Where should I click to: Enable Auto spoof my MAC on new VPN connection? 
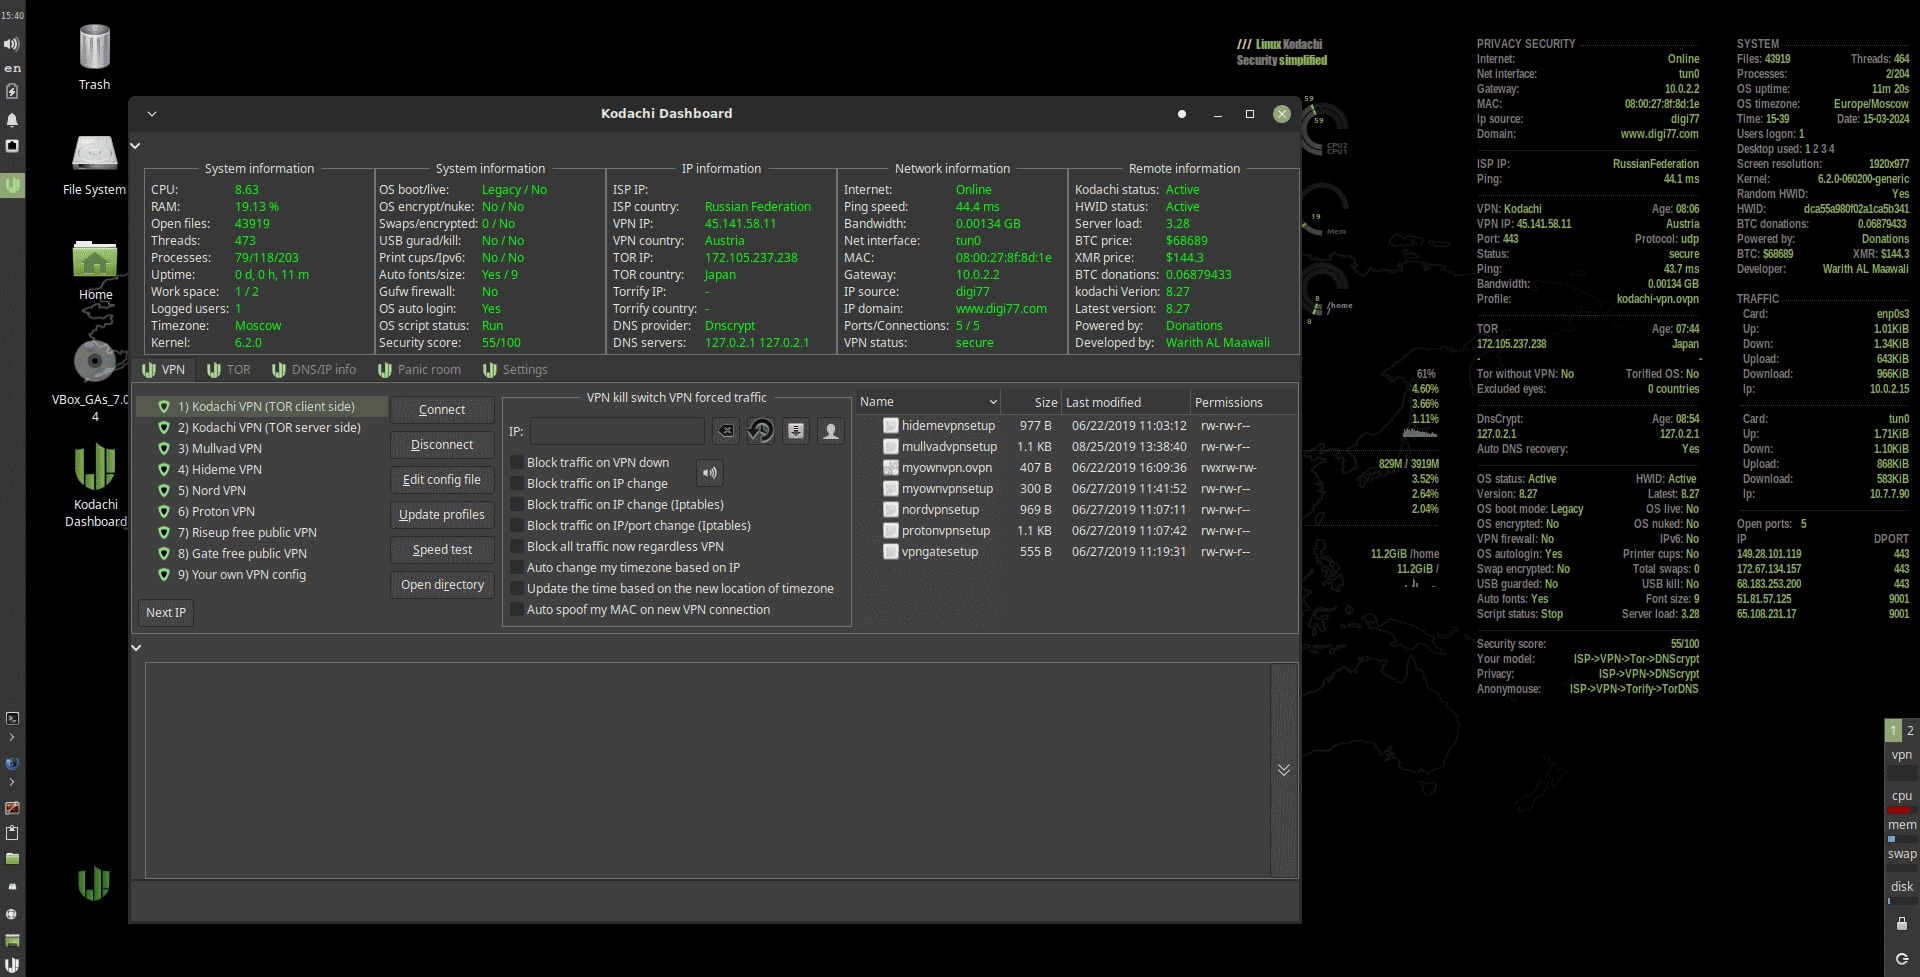click(517, 610)
